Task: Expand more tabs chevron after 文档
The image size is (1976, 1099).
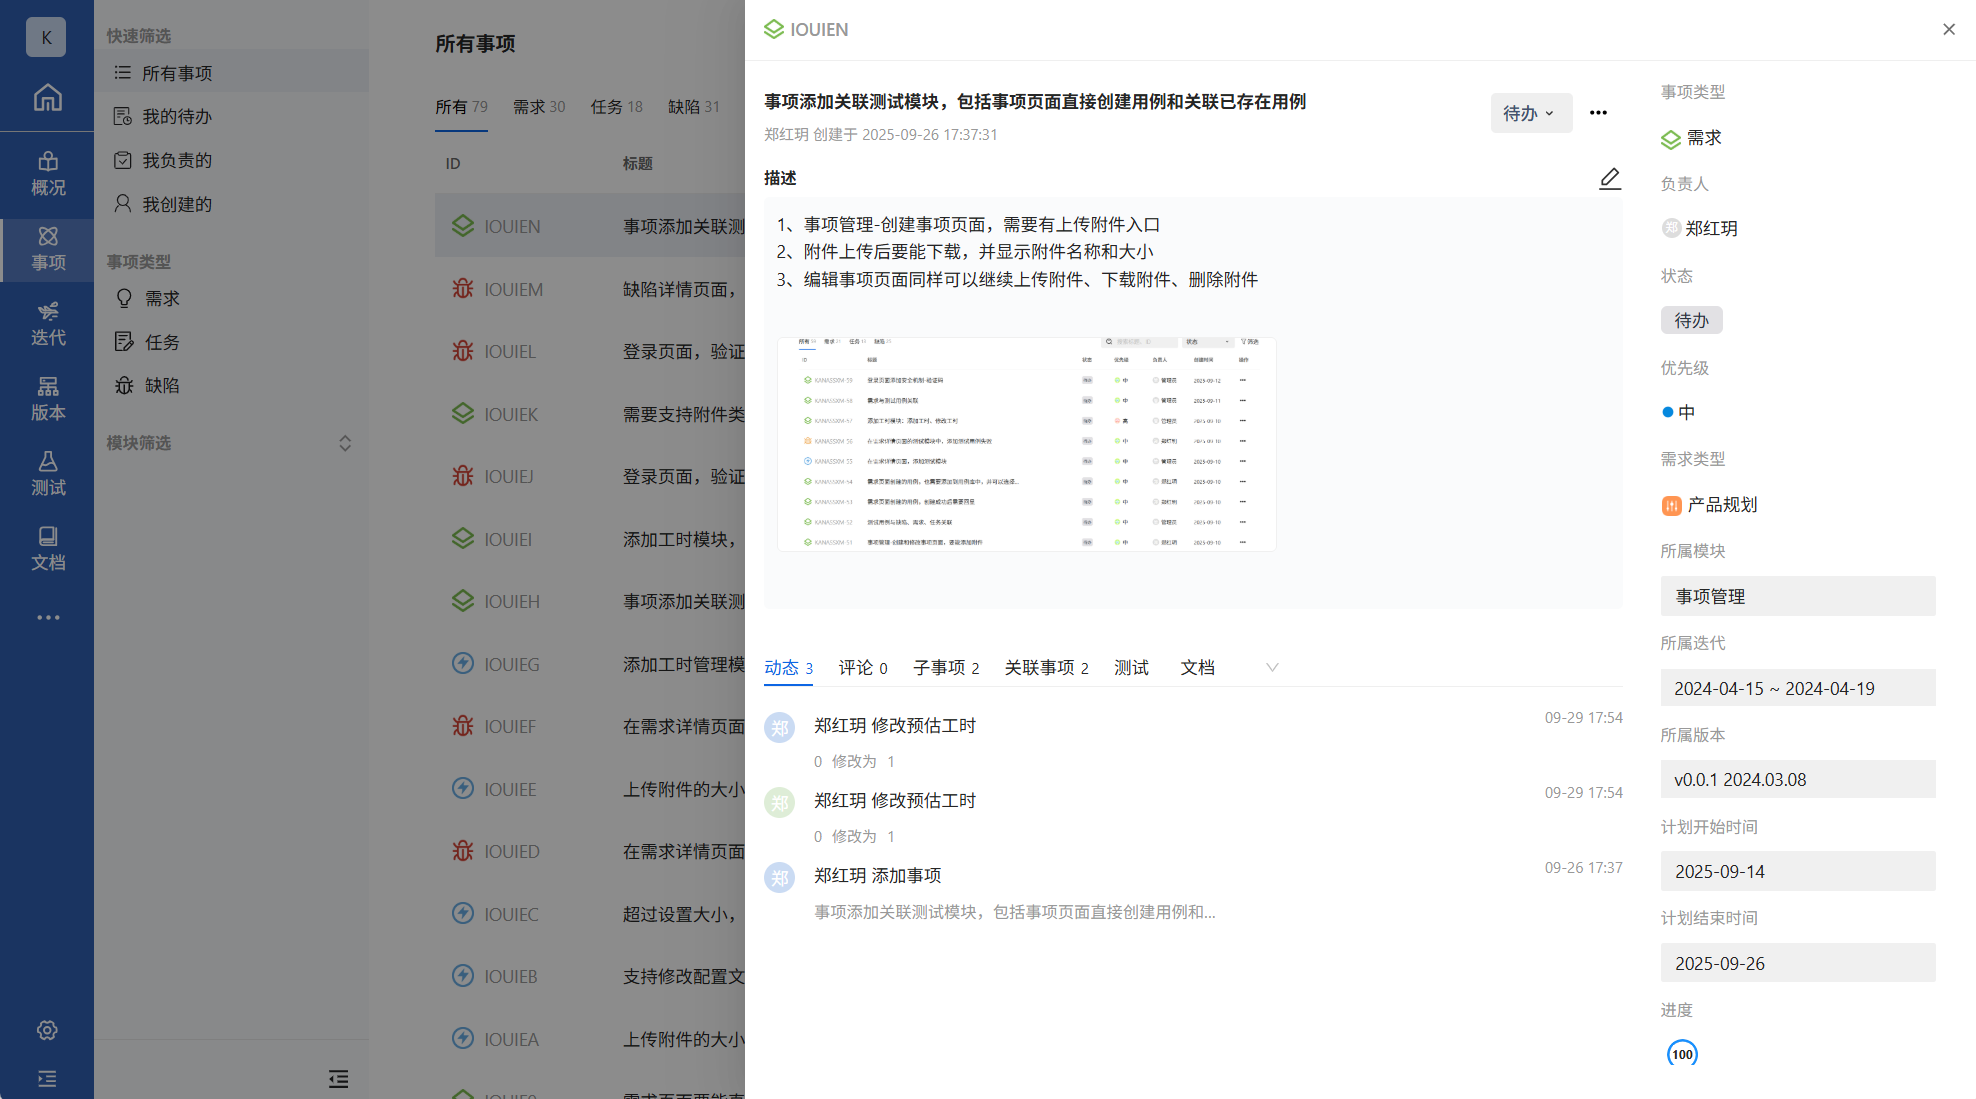Action: tap(1272, 667)
